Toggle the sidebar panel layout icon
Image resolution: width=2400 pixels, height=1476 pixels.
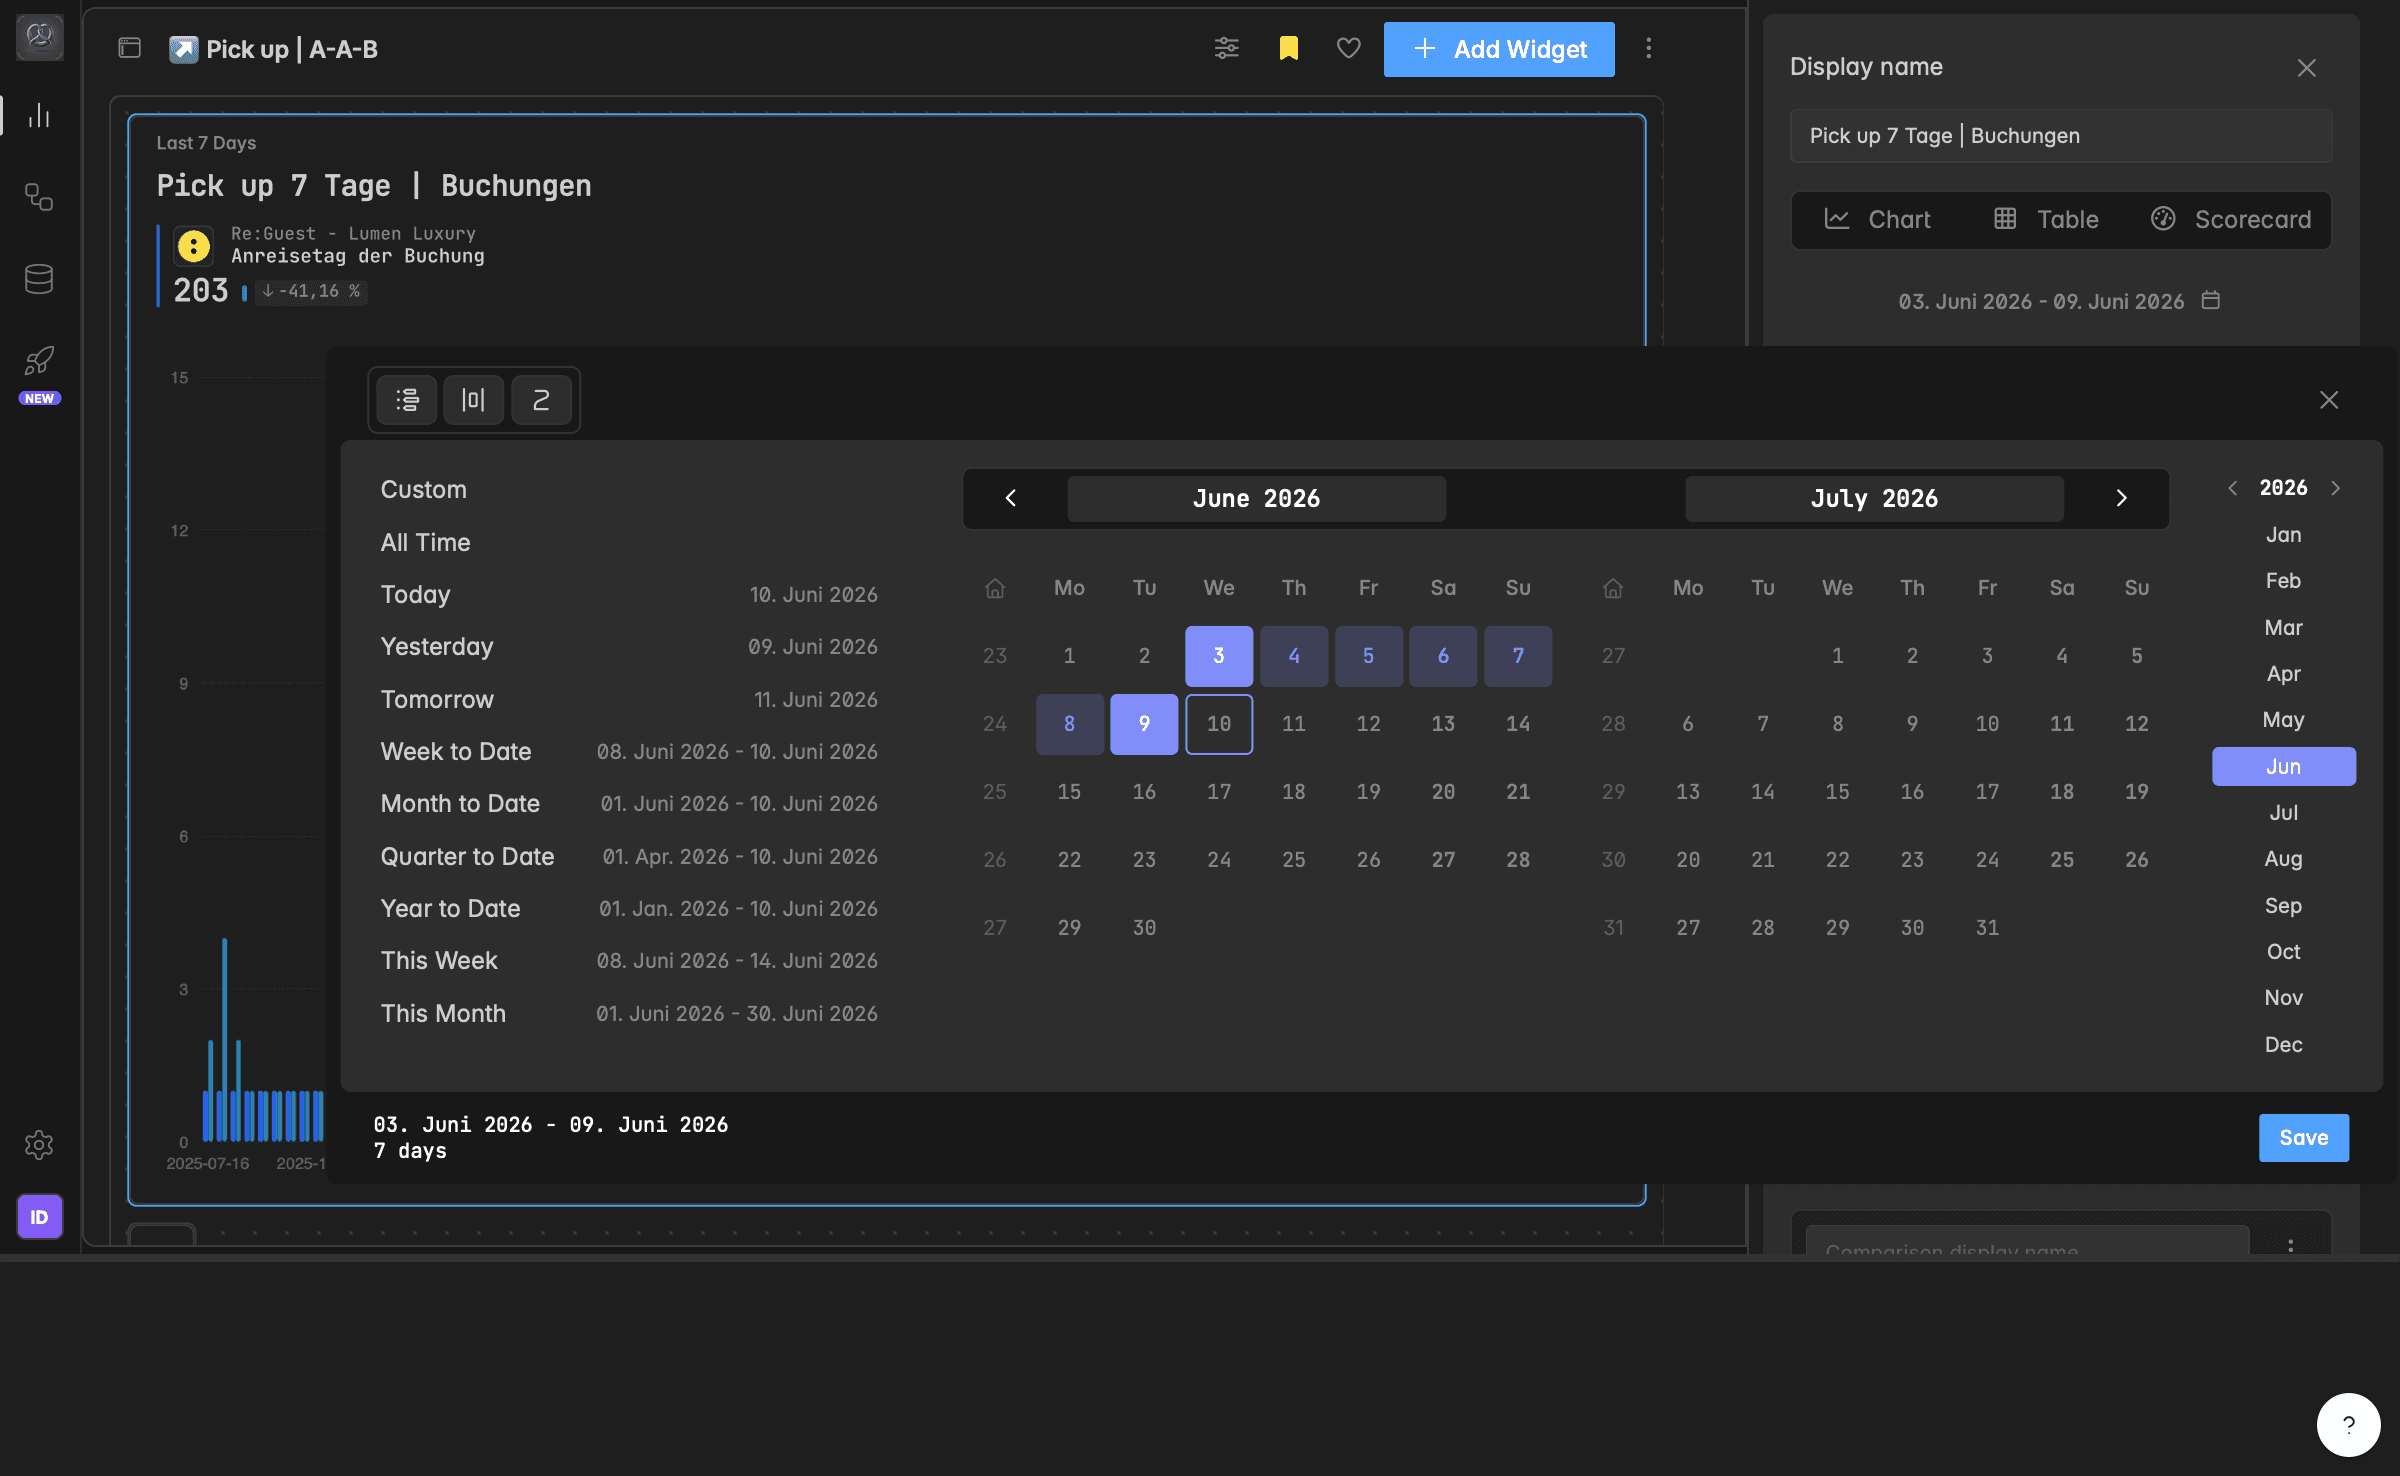(130, 48)
